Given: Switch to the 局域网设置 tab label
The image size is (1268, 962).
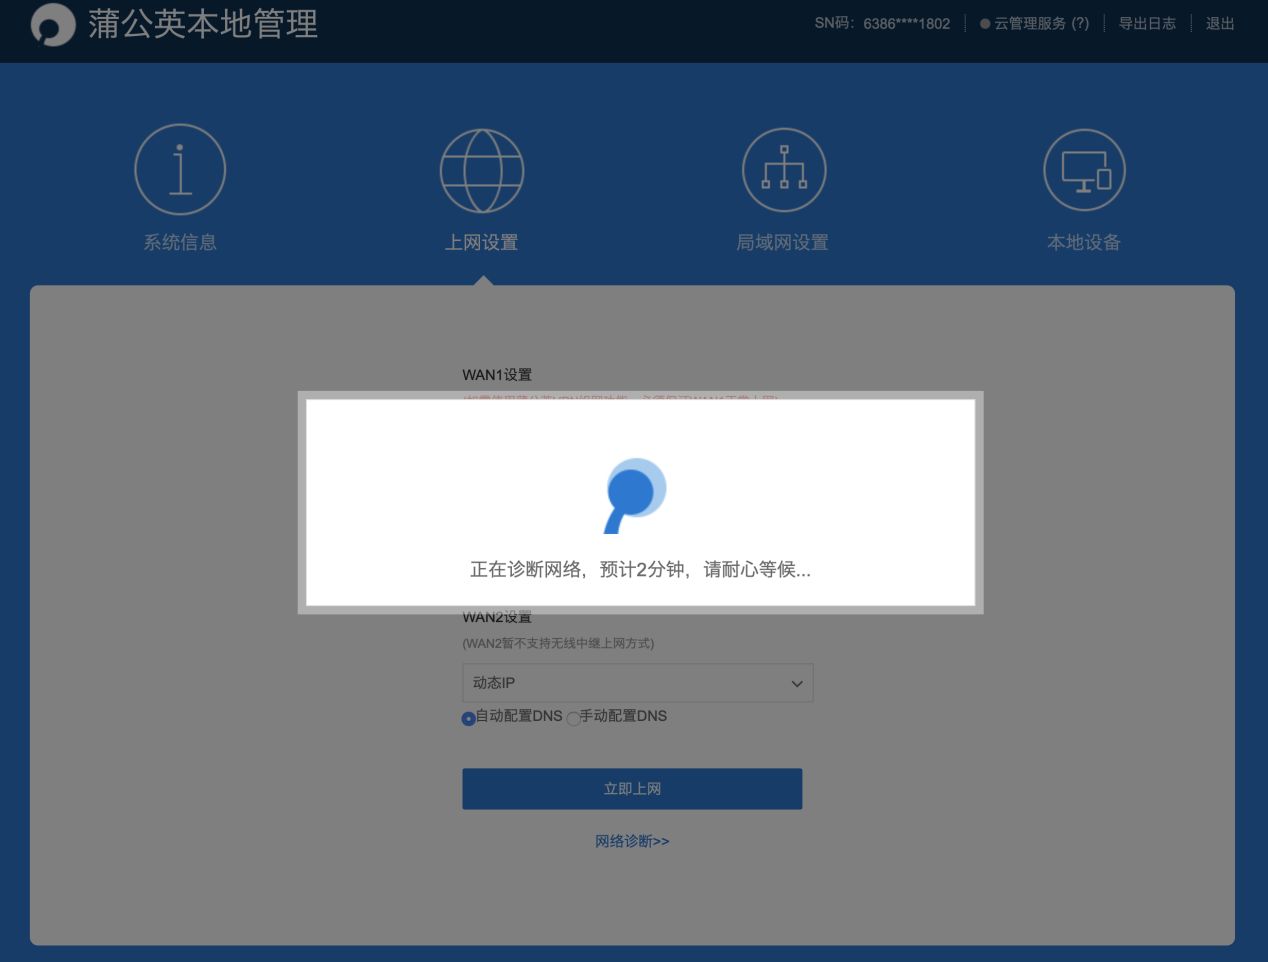Looking at the screenshot, I should pos(783,242).
